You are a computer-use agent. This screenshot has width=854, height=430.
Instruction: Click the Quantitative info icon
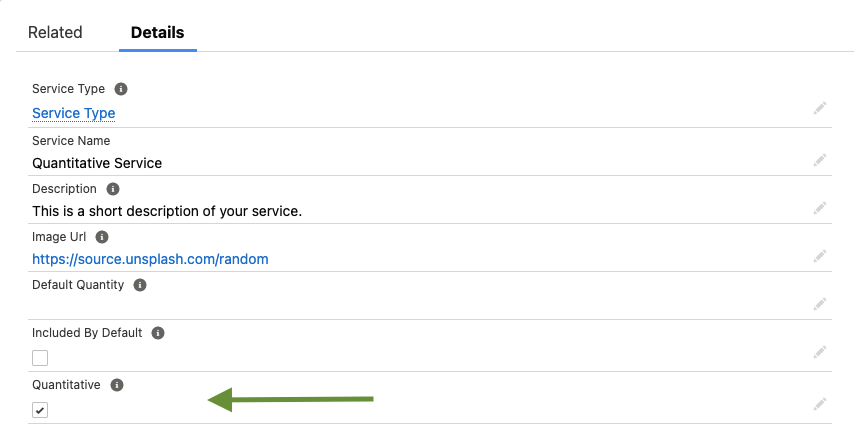point(117,384)
